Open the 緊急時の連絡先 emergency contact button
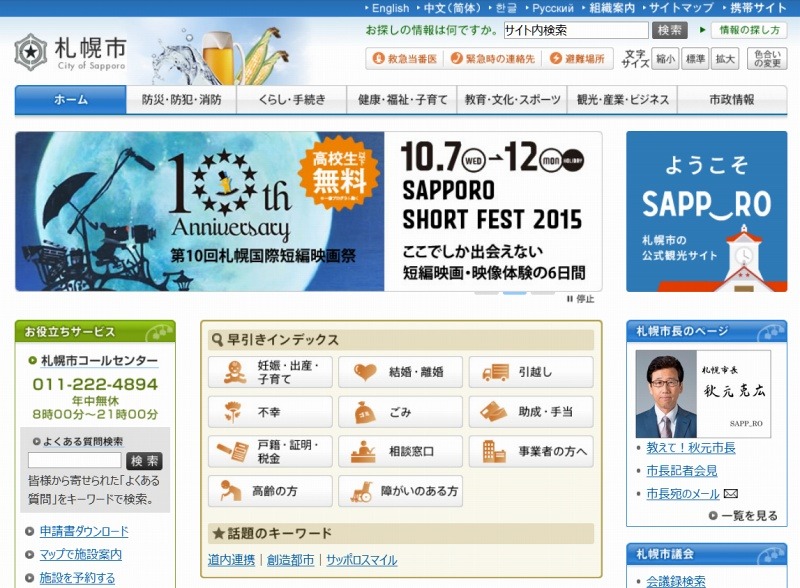This screenshot has width=800, height=588. [x=493, y=59]
